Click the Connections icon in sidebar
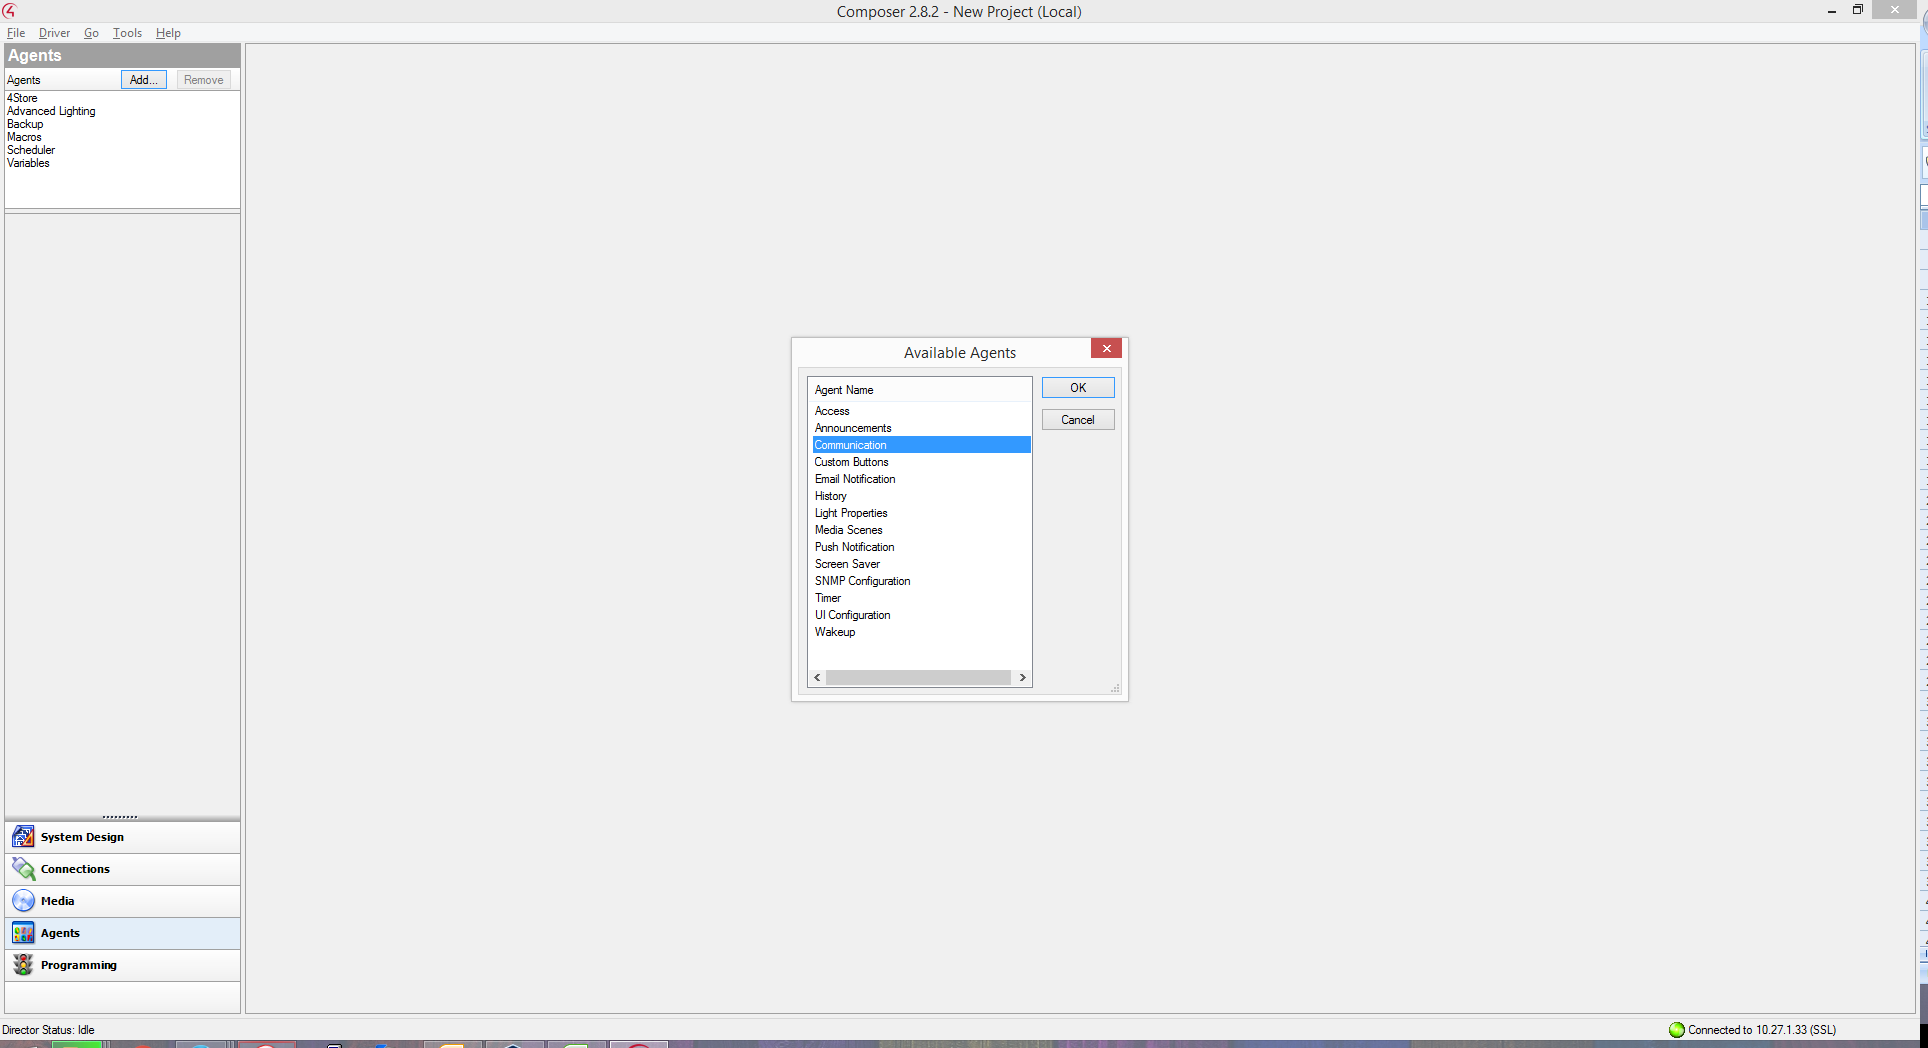The height and width of the screenshot is (1048, 1928). coord(23,869)
